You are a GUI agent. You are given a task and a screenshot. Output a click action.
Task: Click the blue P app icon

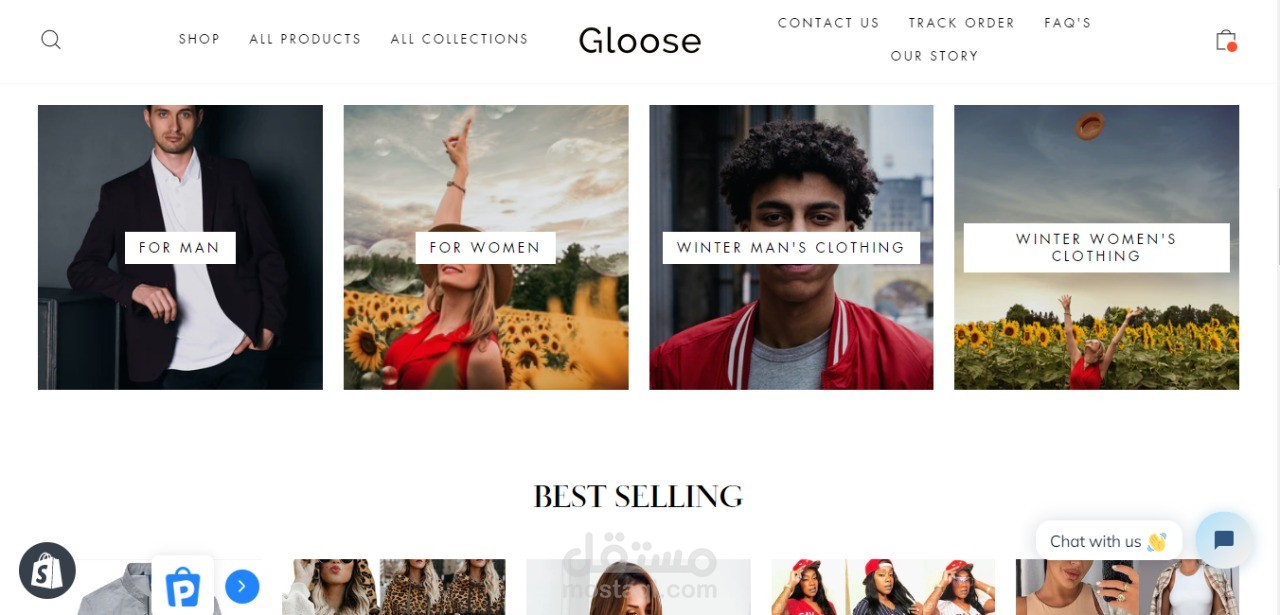tap(183, 587)
